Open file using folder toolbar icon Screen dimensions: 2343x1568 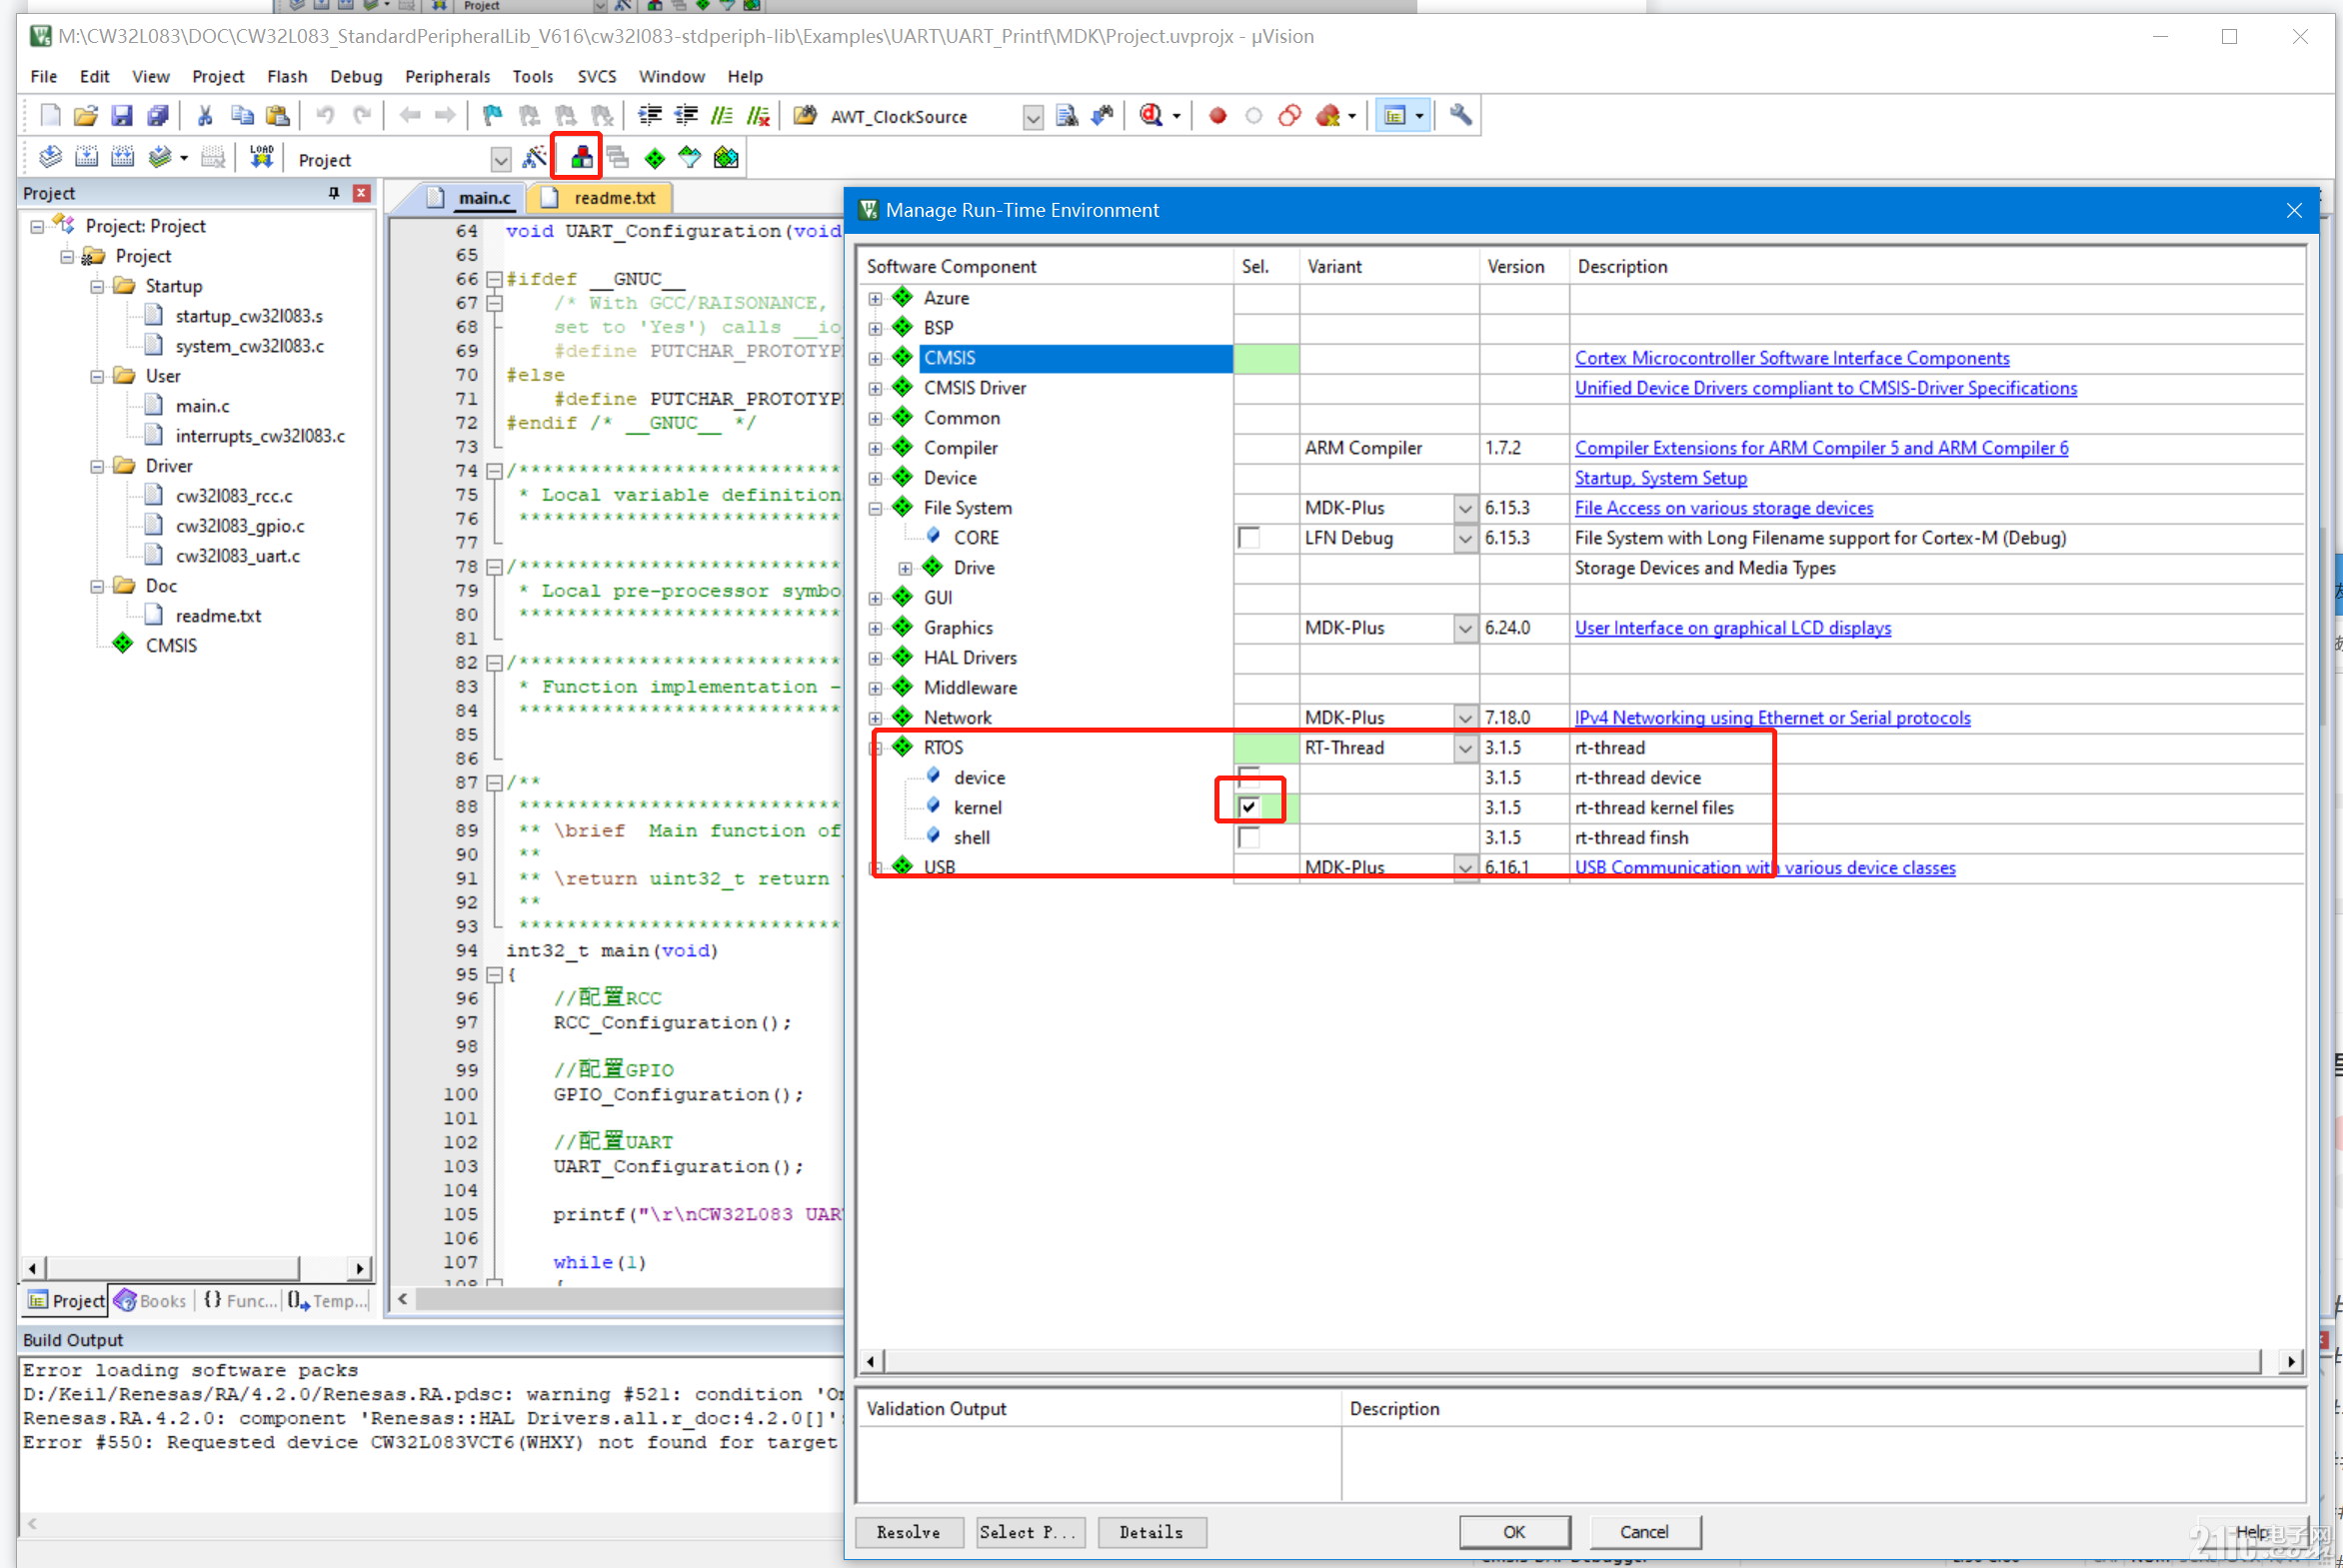86,116
